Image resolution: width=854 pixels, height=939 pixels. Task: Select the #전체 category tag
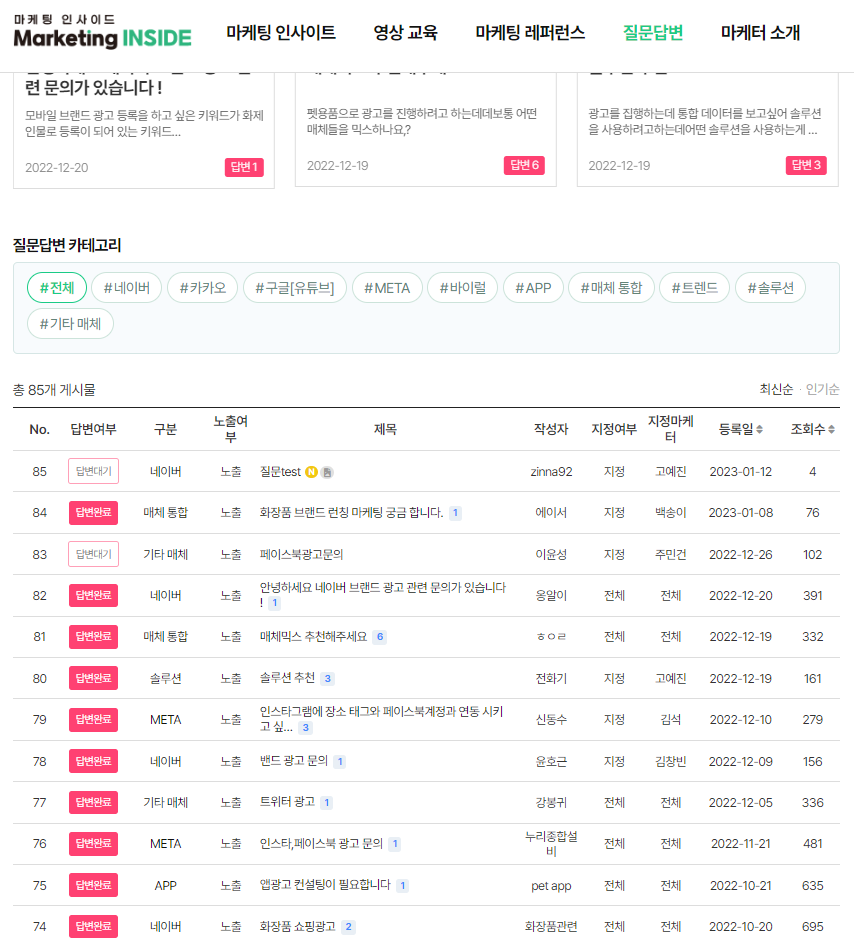pos(57,287)
